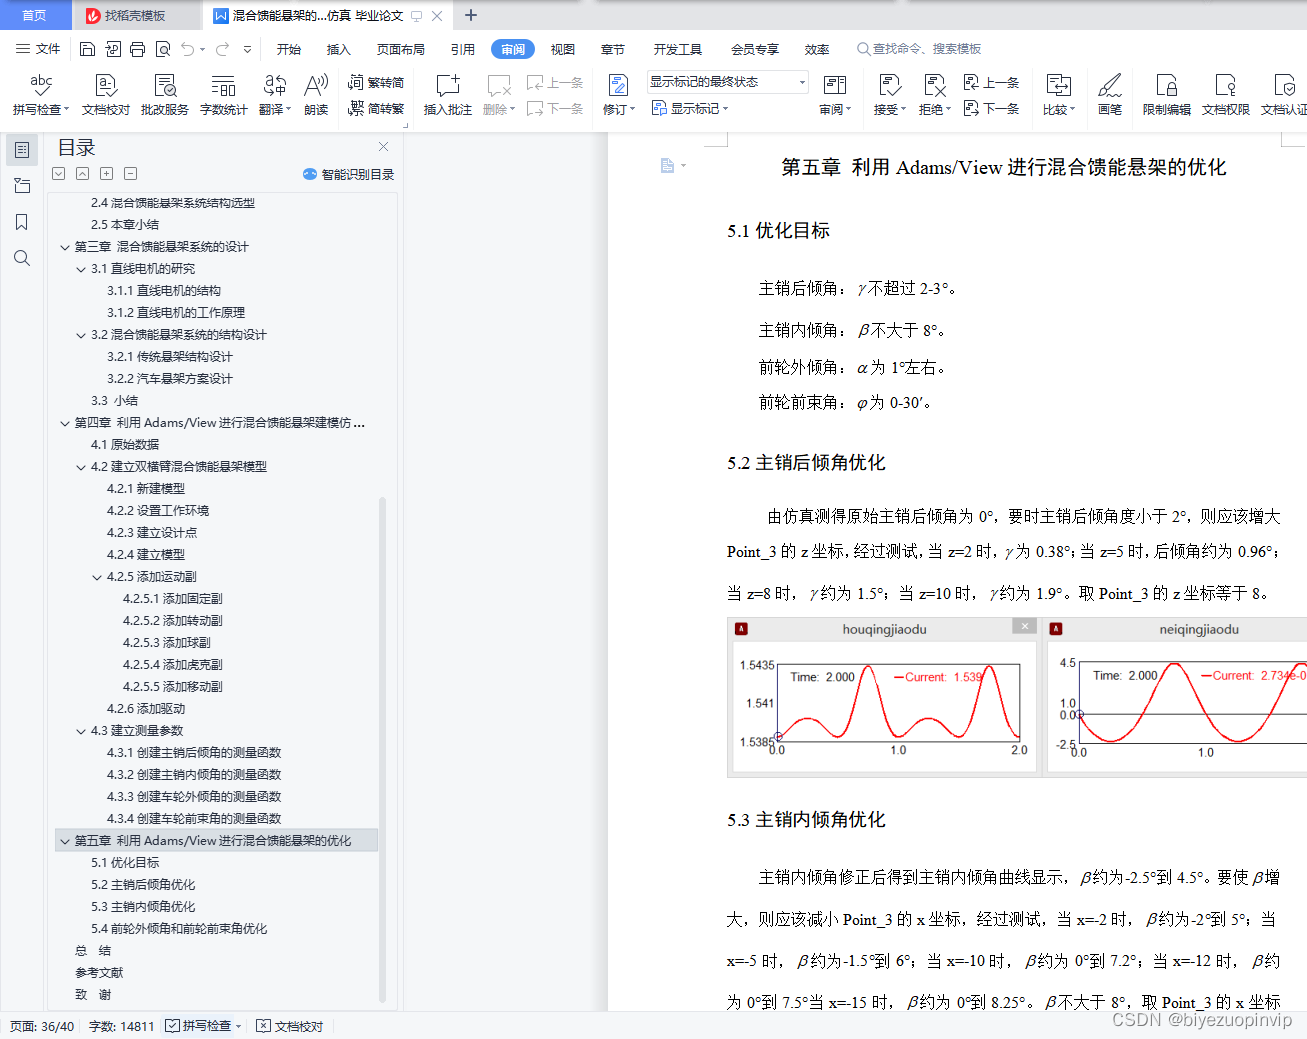Switch to the 页面布局 ribbon tab

[x=400, y=49]
